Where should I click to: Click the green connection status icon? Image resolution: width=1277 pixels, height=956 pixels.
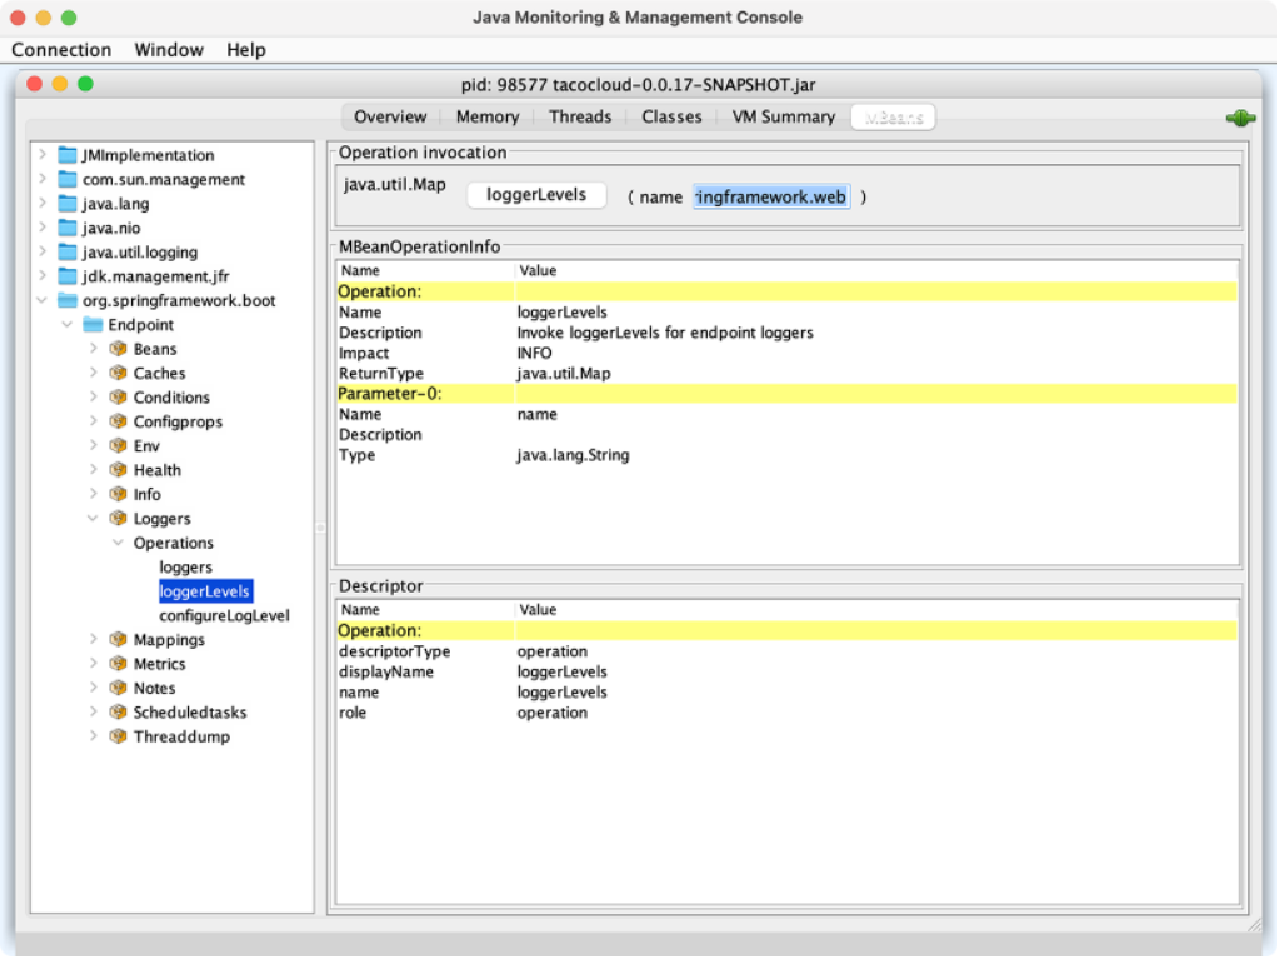pos(1240,118)
